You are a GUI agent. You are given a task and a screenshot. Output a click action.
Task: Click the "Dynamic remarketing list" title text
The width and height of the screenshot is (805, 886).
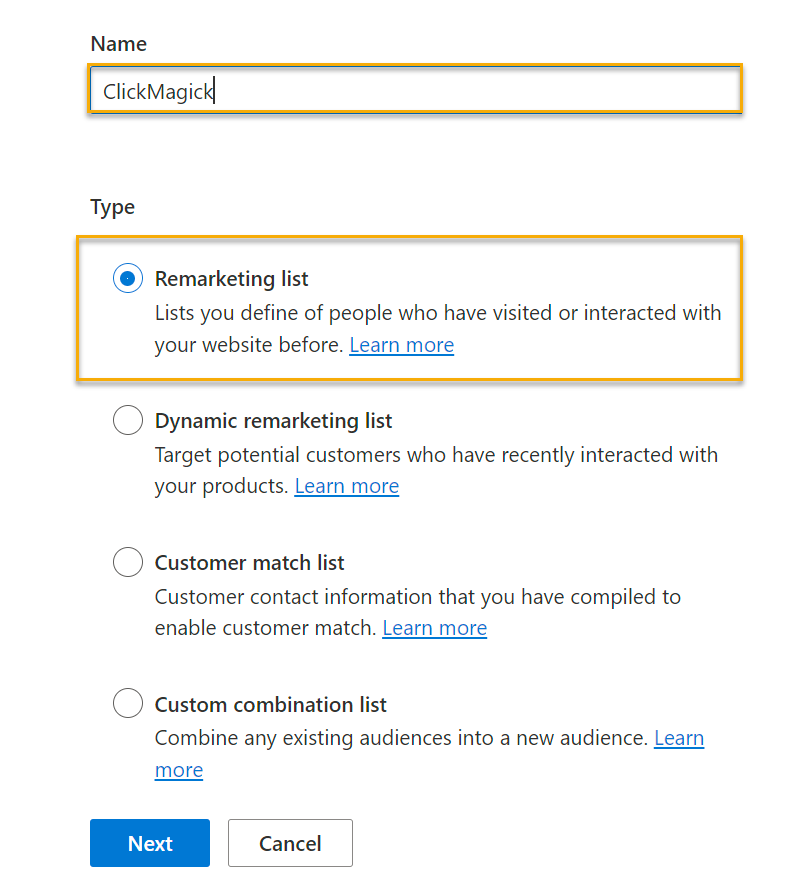point(273,421)
